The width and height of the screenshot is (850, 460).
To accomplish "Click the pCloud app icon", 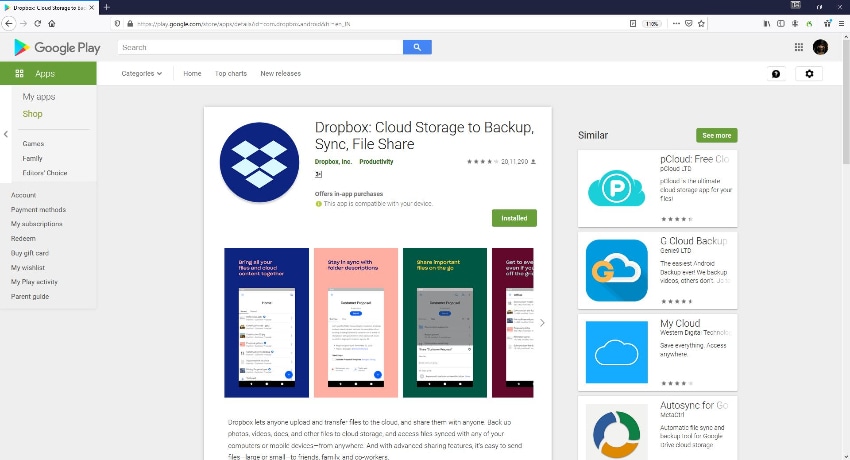I will point(616,188).
